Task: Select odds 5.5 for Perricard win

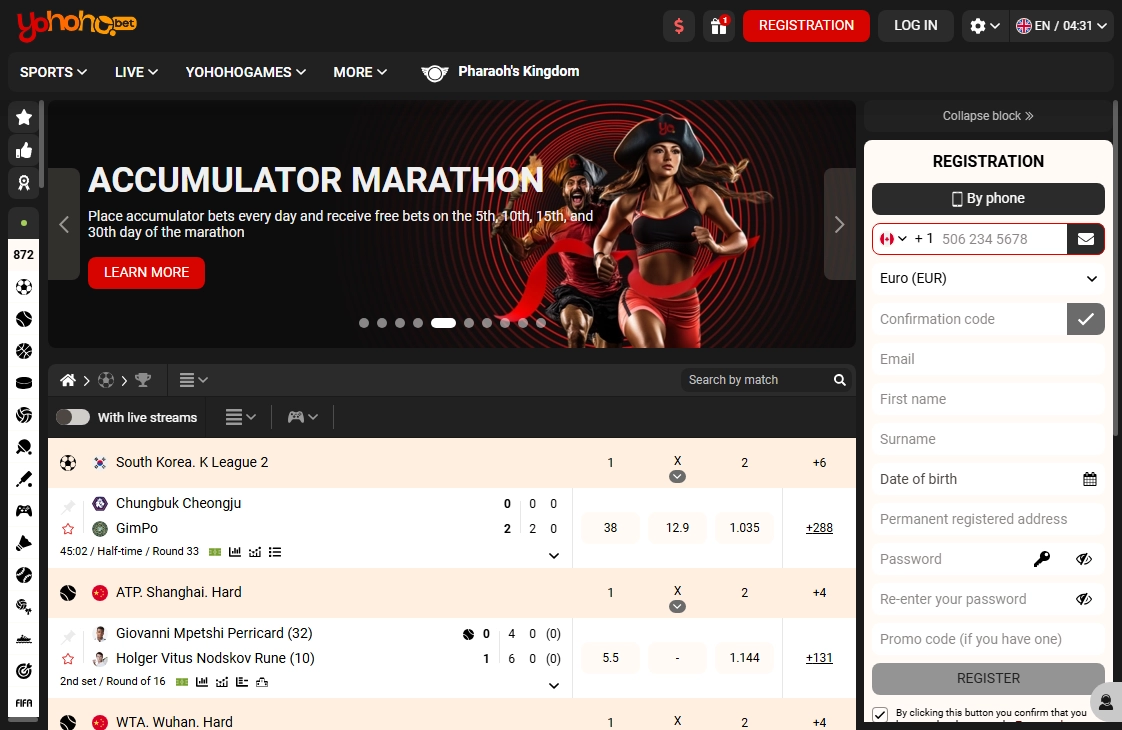Action: [610, 658]
